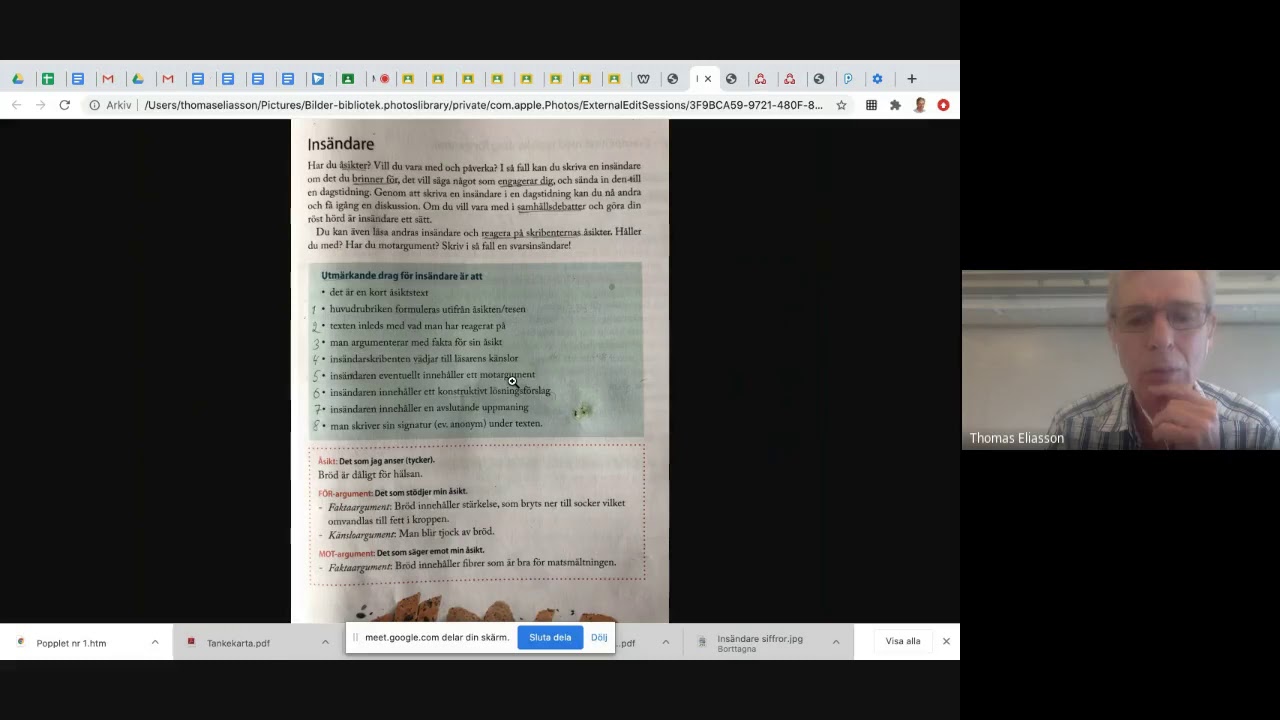
Task: Click the 'Utmärkande drag för insändare är att' heading
Action: pos(401,276)
